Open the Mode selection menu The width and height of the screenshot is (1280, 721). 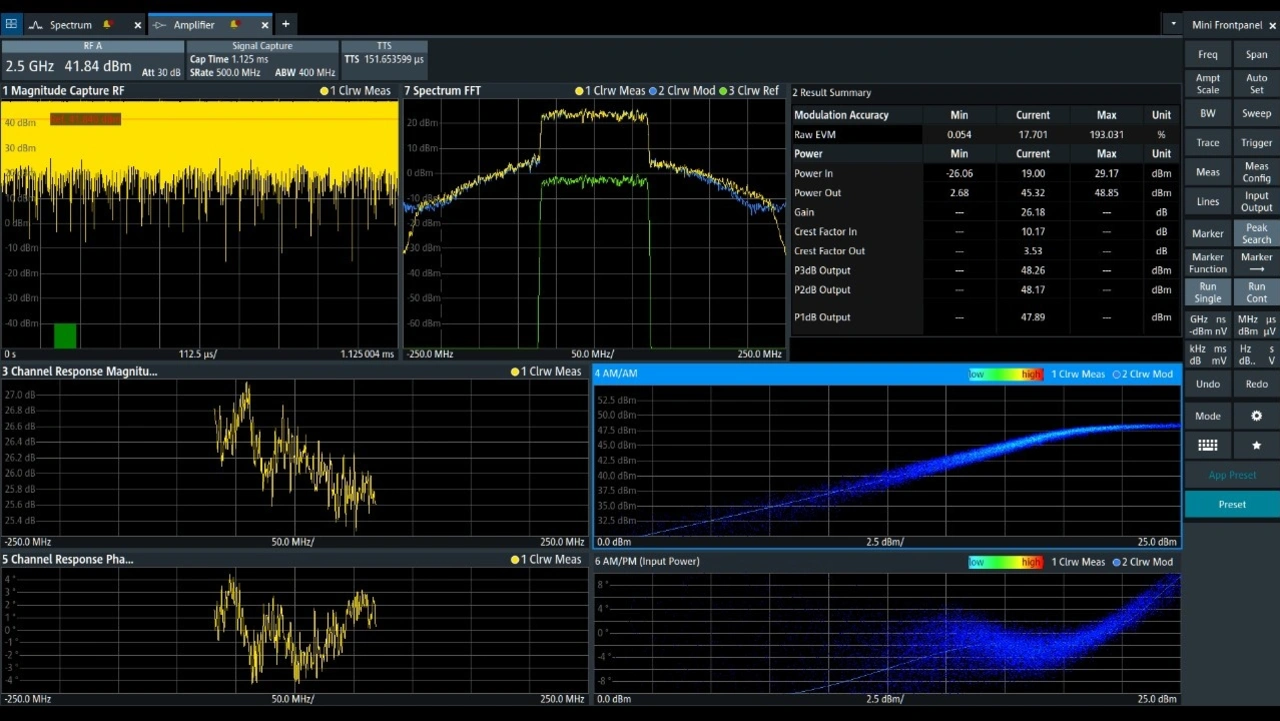(x=1207, y=416)
